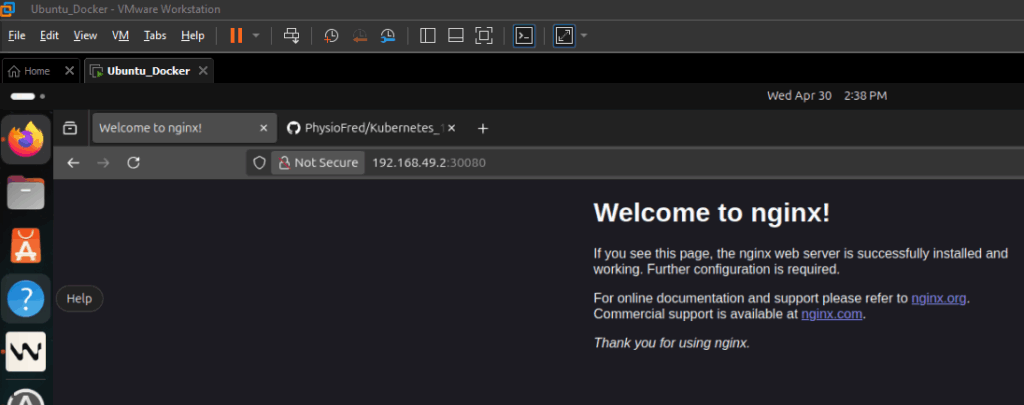Open the VM menu
The image size is (1024, 405).
tap(120, 35)
